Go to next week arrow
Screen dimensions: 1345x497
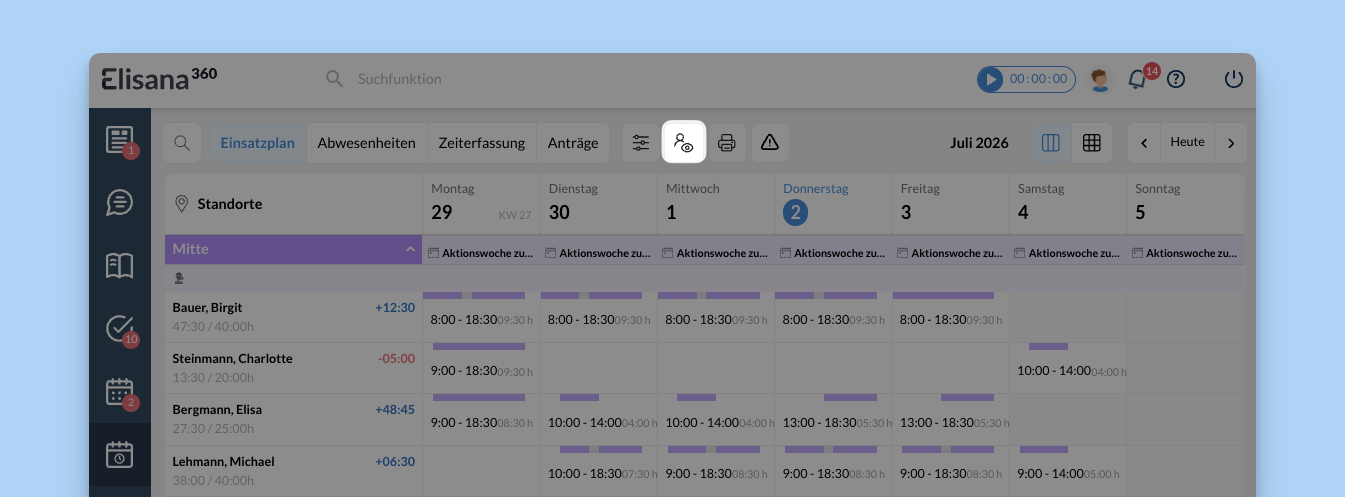[1231, 143]
